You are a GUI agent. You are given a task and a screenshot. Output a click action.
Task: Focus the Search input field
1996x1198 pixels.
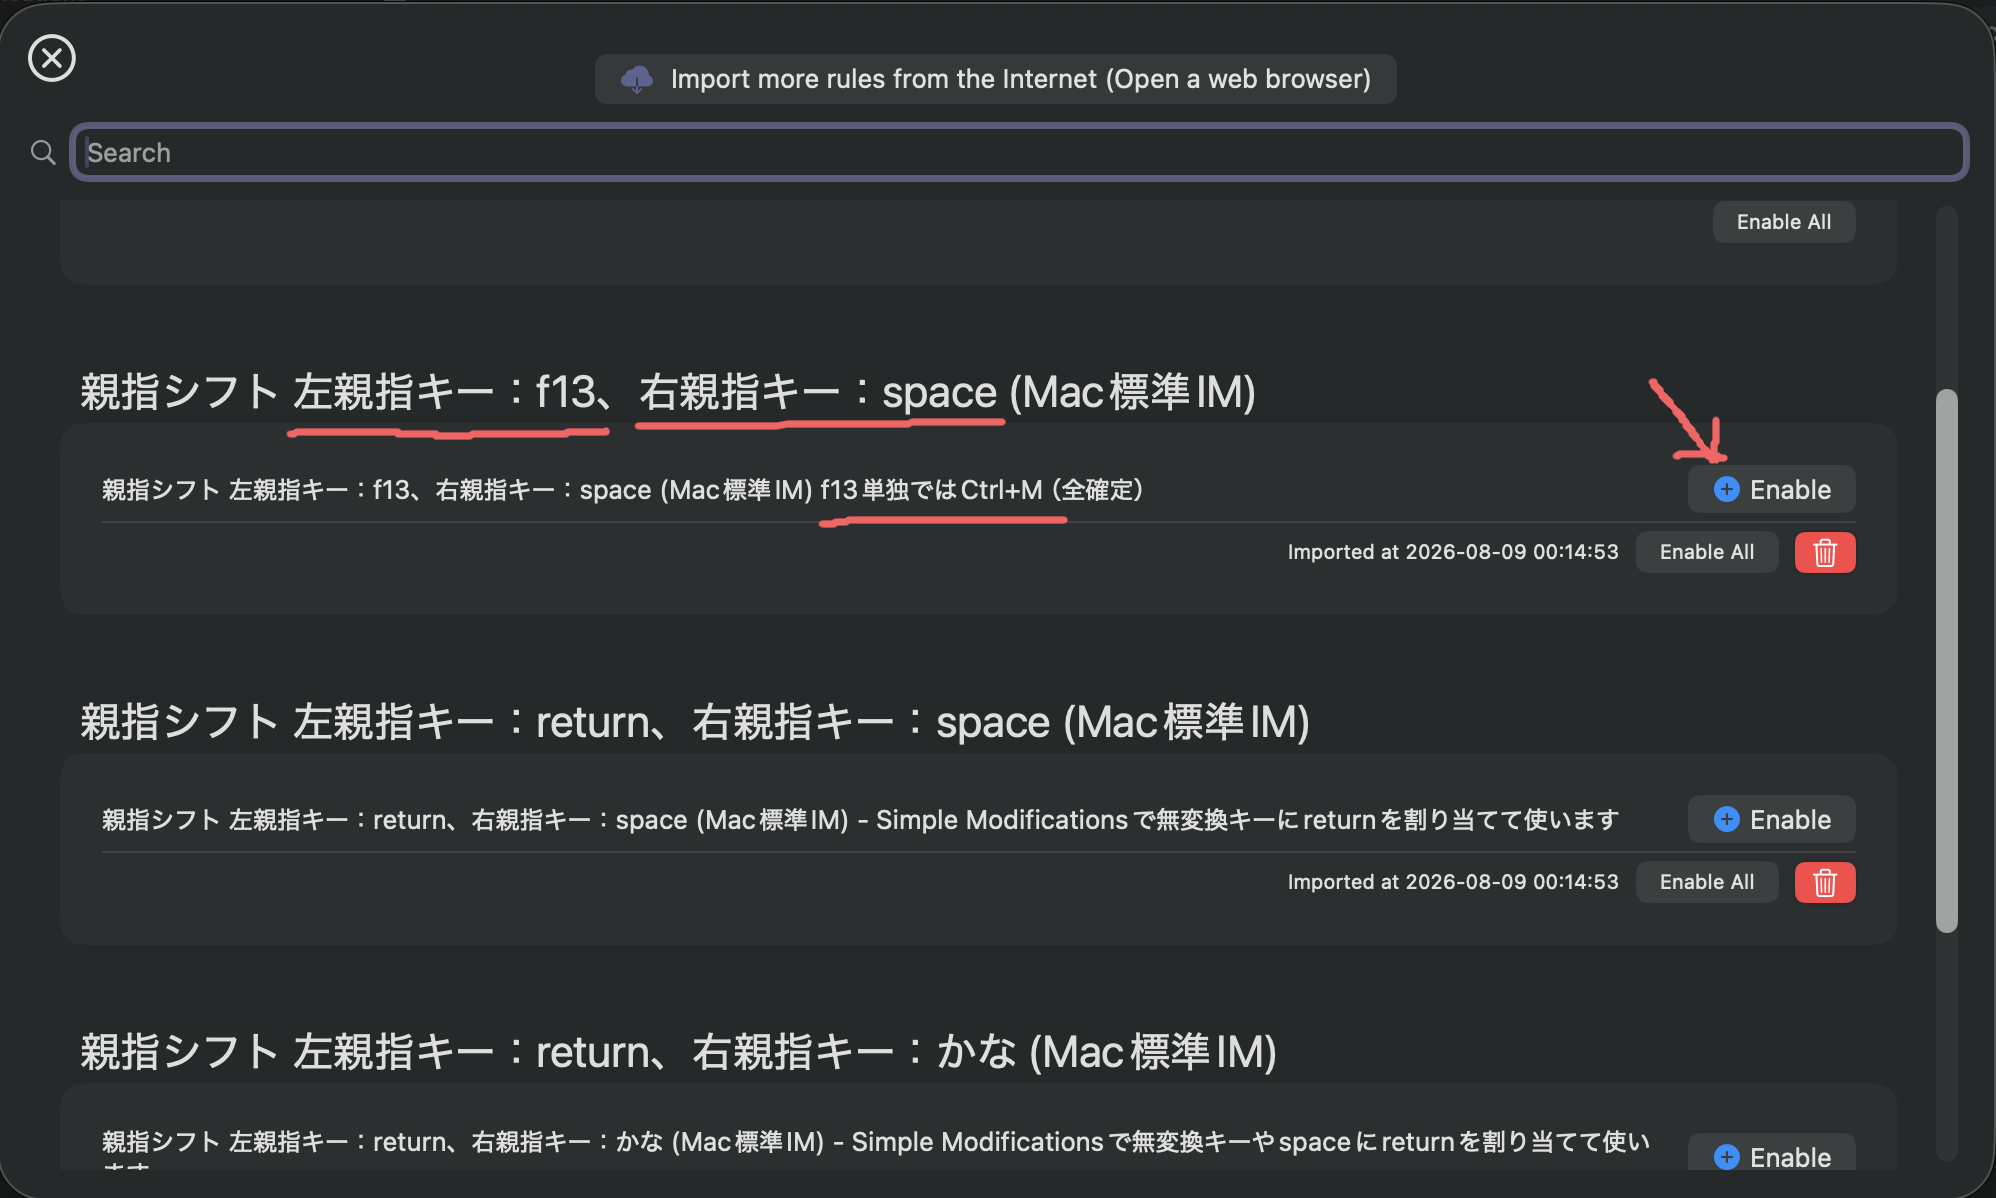pyautogui.click(x=1019, y=152)
